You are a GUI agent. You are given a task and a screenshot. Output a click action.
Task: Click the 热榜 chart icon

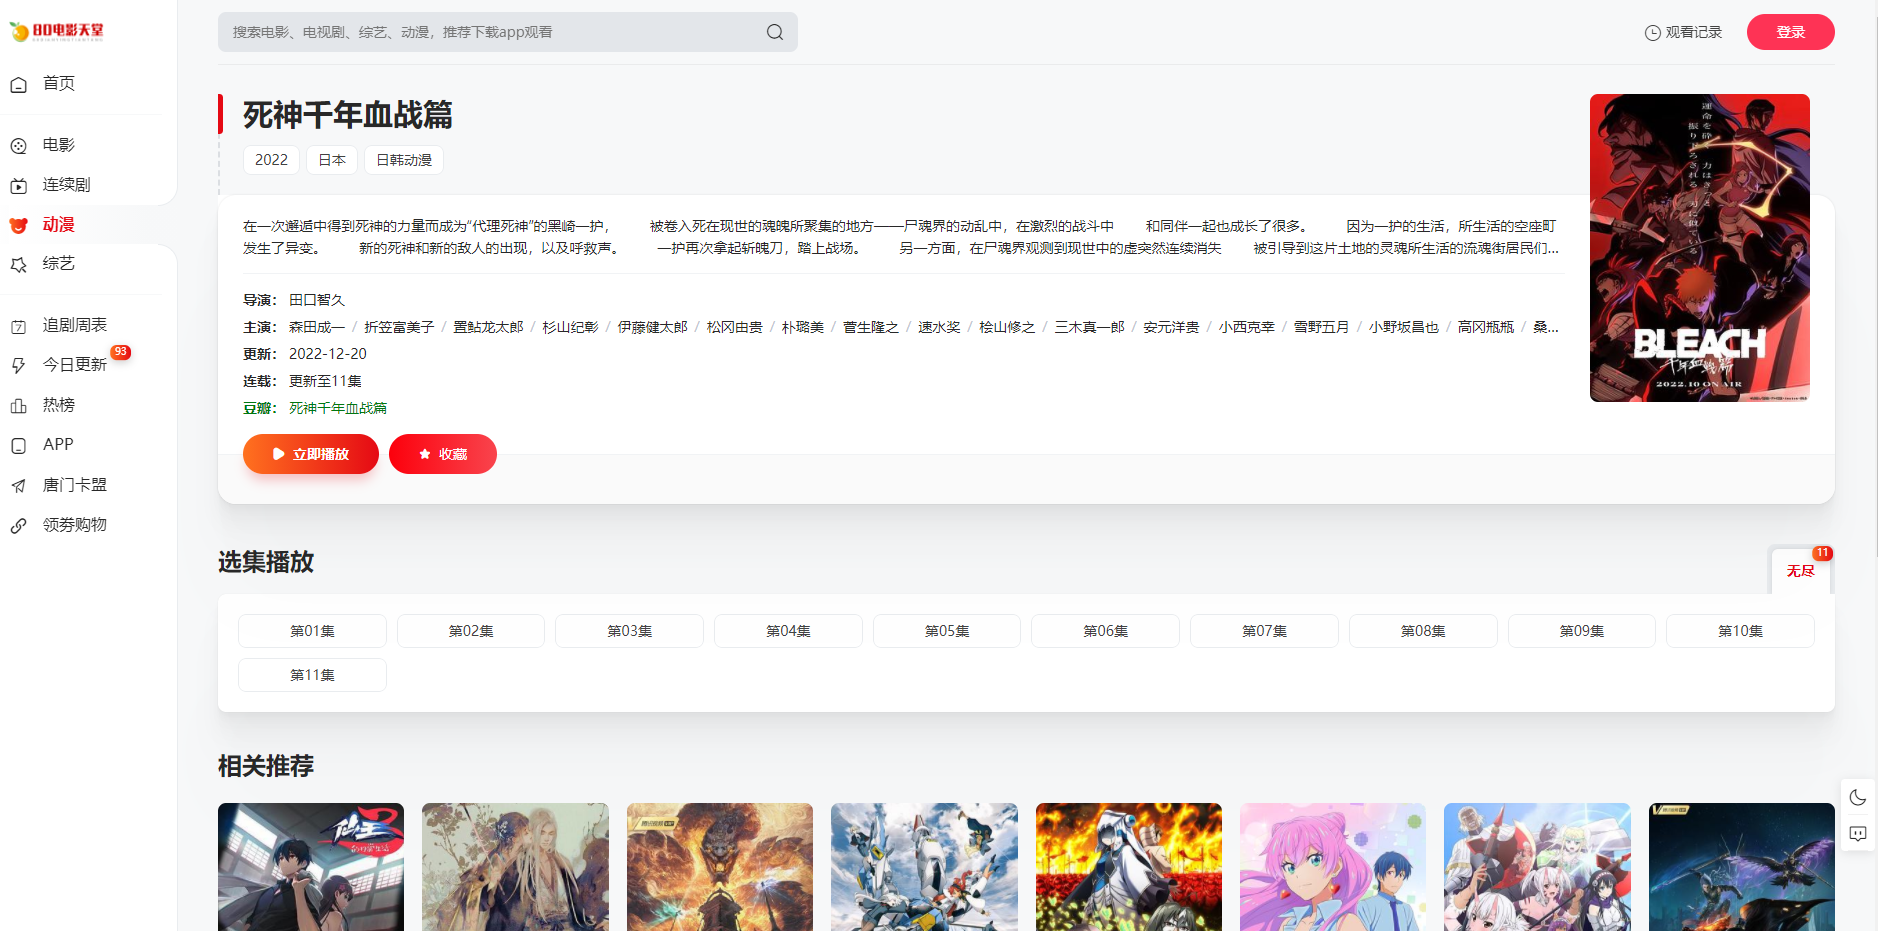(18, 406)
